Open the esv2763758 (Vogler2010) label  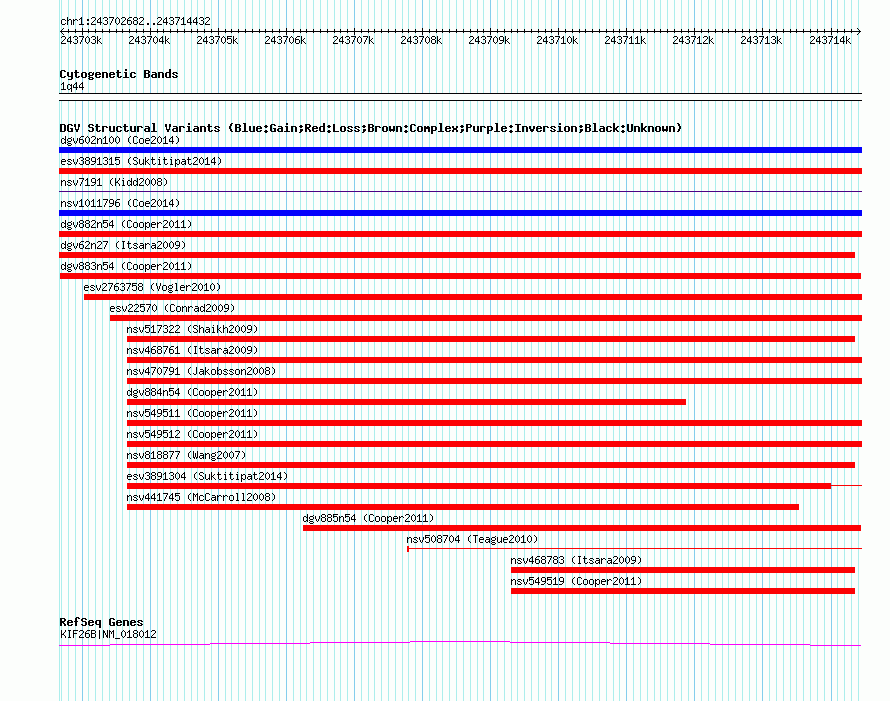pyautogui.click(x=152, y=287)
